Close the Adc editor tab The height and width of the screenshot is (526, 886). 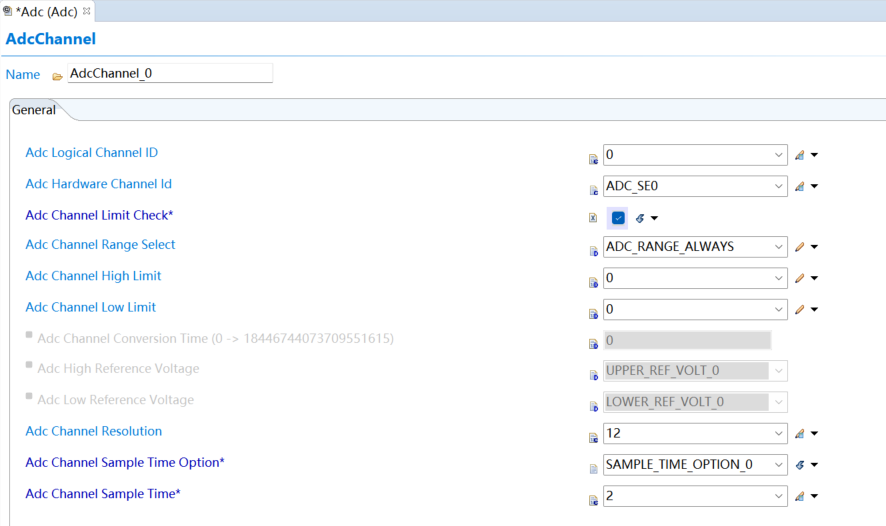tap(86, 11)
